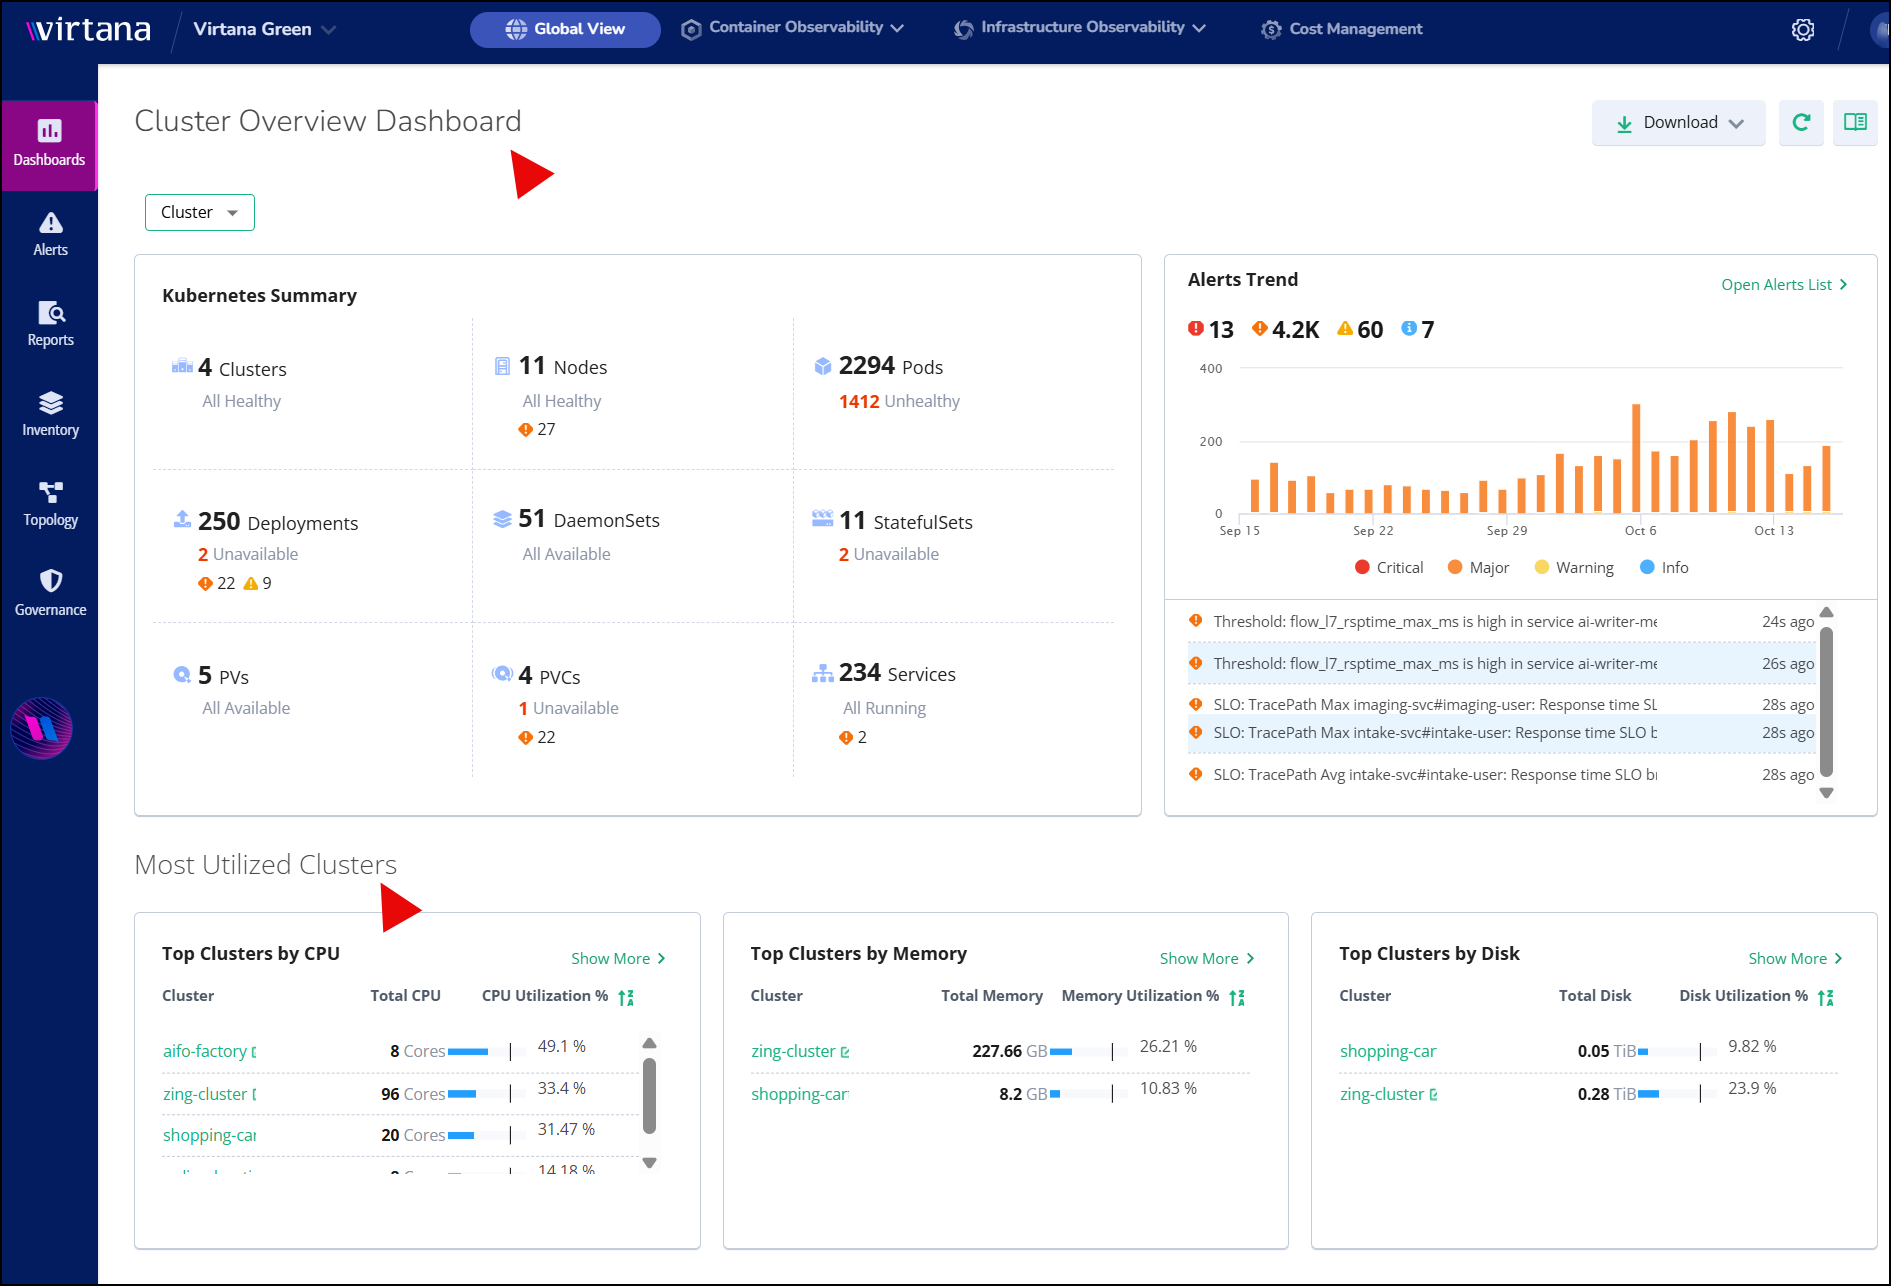Sort by CPU Utilization % column icon
Screen dimensions: 1891x1286
626,997
